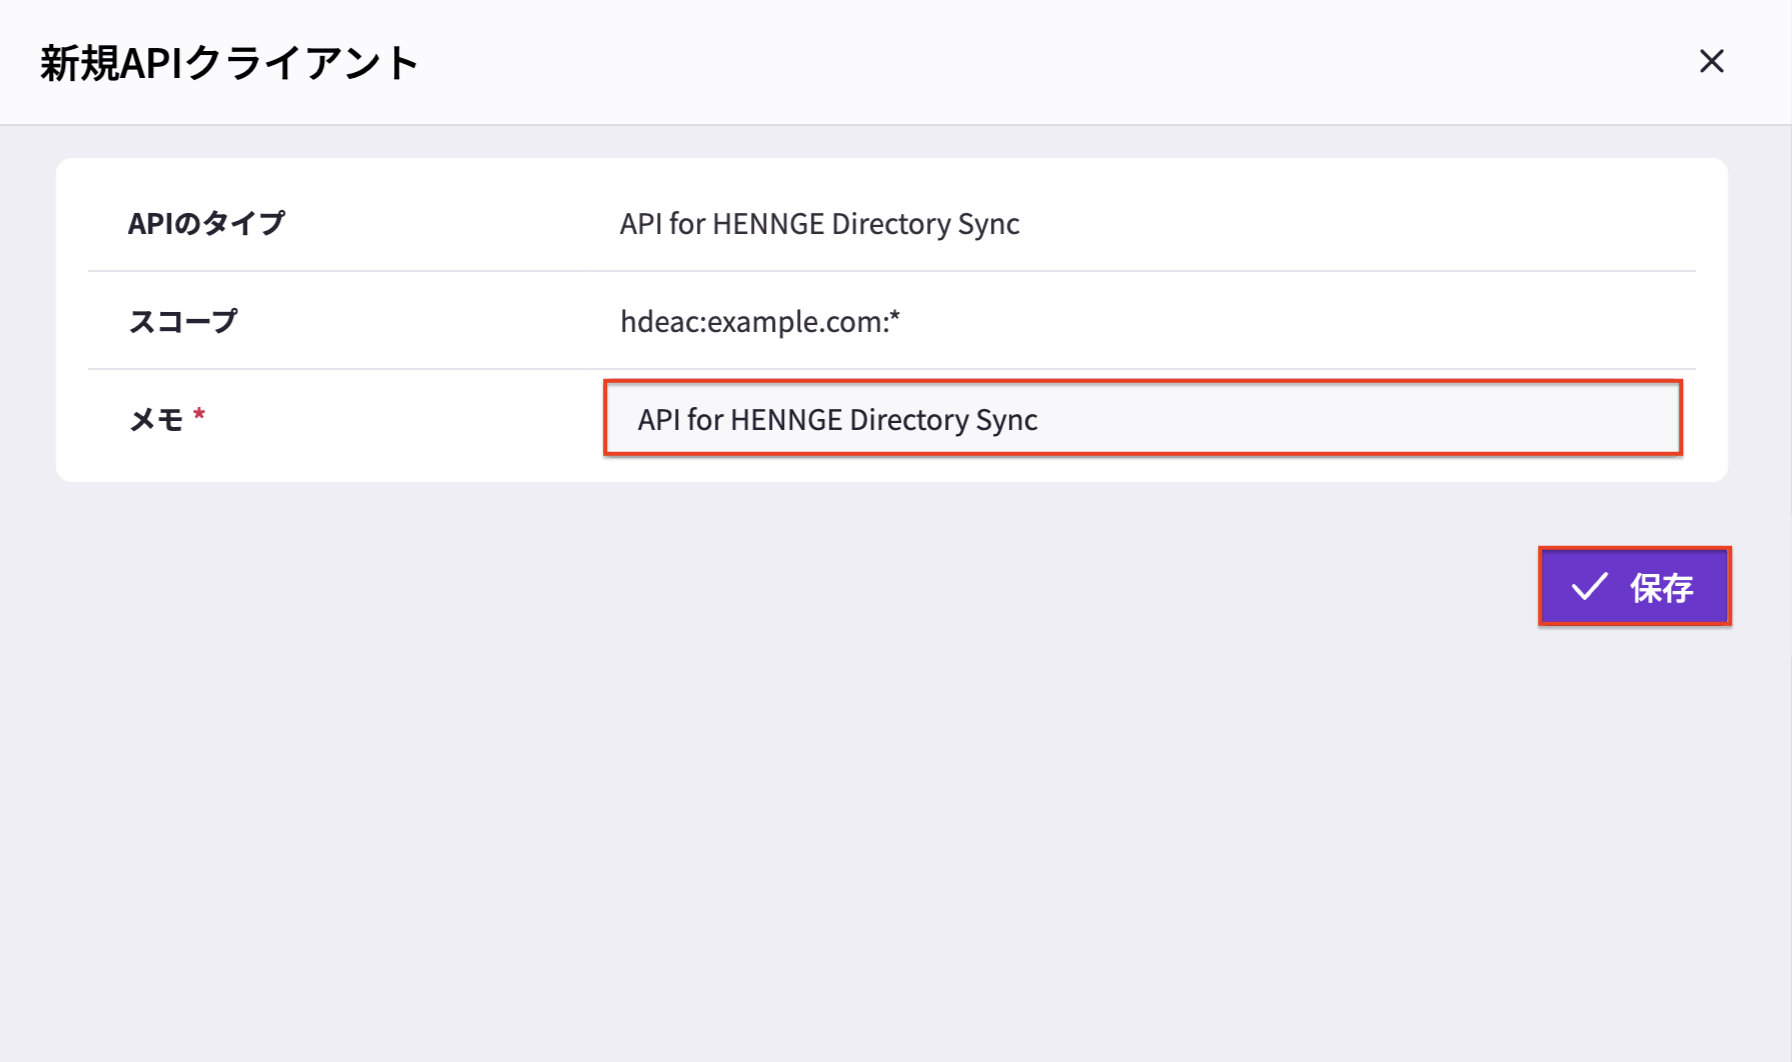Focus the メモ input field
Screen dimensions: 1792x1062
click(1143, 419)
